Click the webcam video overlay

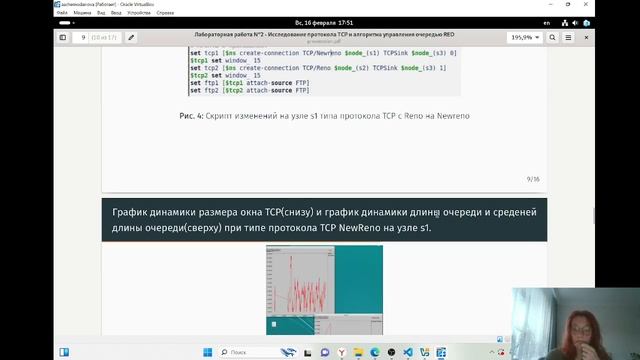click(576, 324)
